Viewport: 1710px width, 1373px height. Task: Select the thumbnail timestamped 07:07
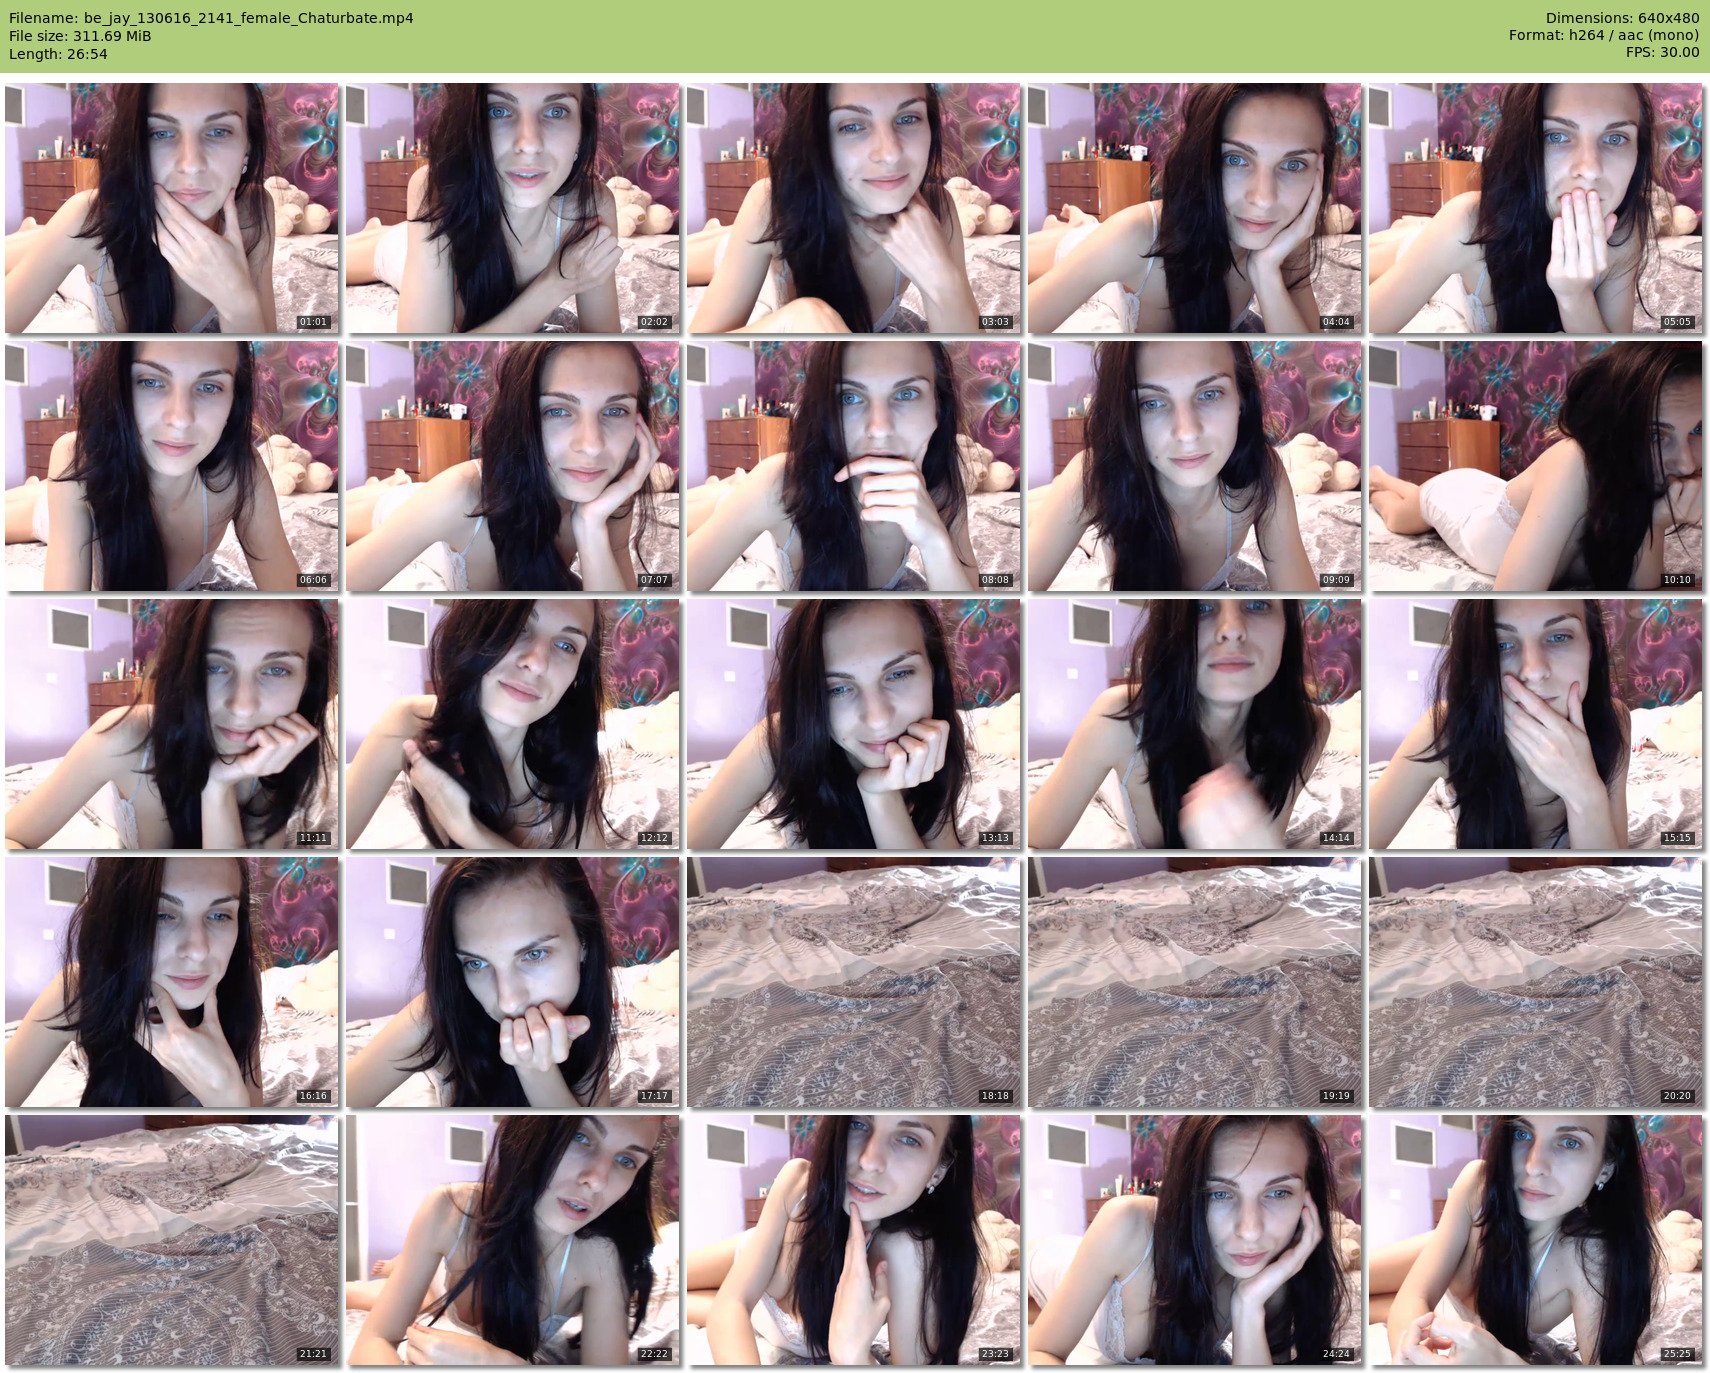click(512, 466)
